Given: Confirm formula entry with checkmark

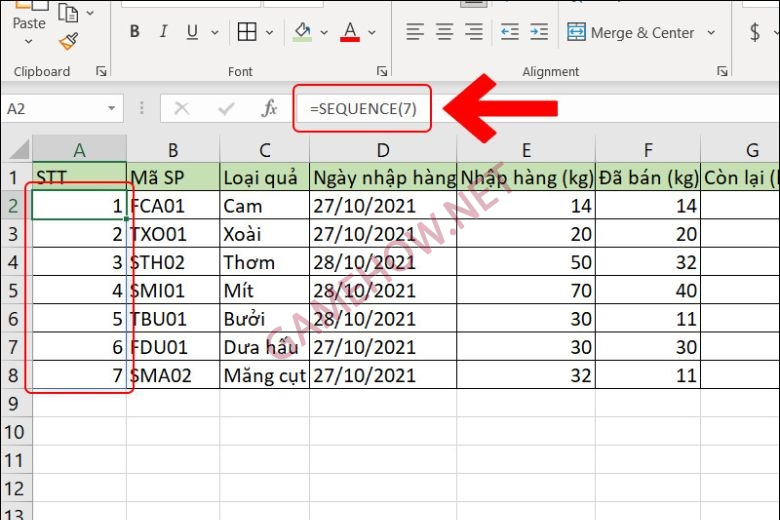Looking at the screenshot, I should pyautogui.click(x=226, y=108).
